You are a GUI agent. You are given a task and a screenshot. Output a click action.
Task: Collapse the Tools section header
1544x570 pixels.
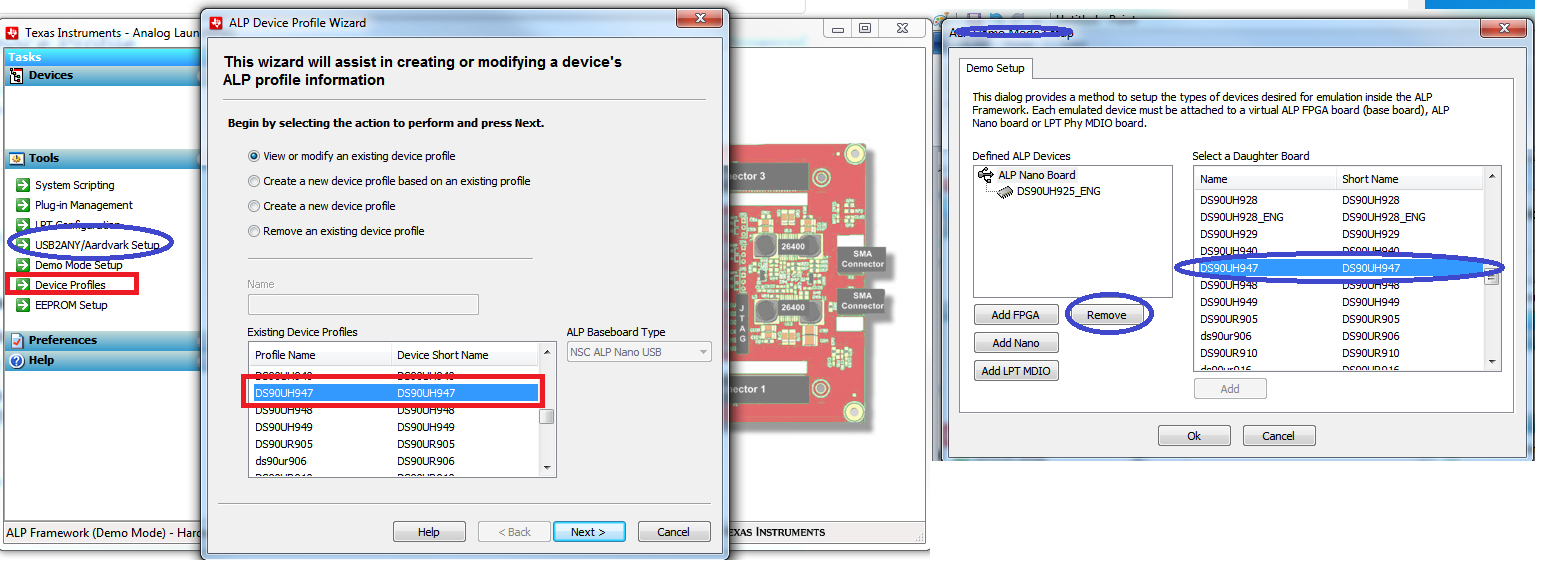(x=102, y=158)
